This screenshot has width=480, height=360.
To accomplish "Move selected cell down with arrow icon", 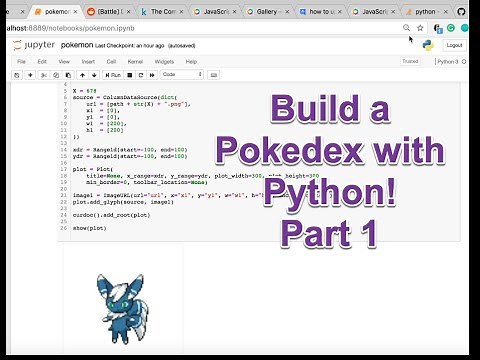I will [94, 75].
